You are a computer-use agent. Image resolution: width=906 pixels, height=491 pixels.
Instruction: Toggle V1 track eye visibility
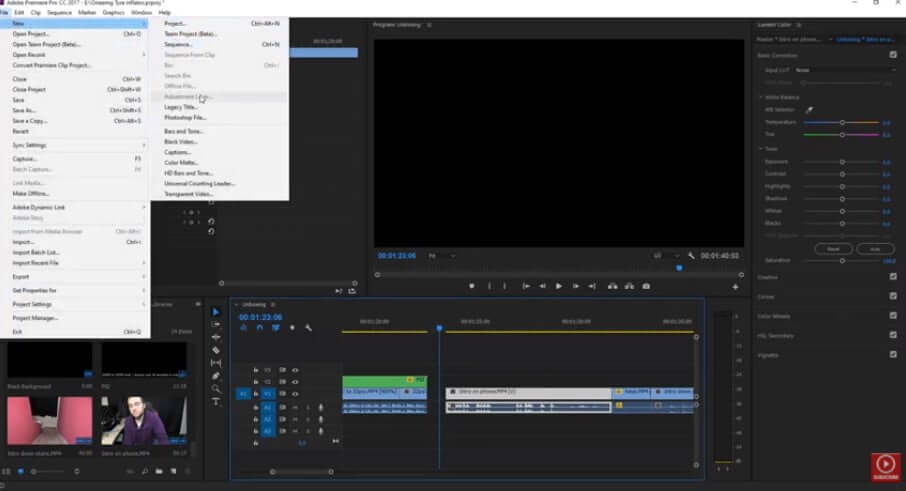point(295,394)
